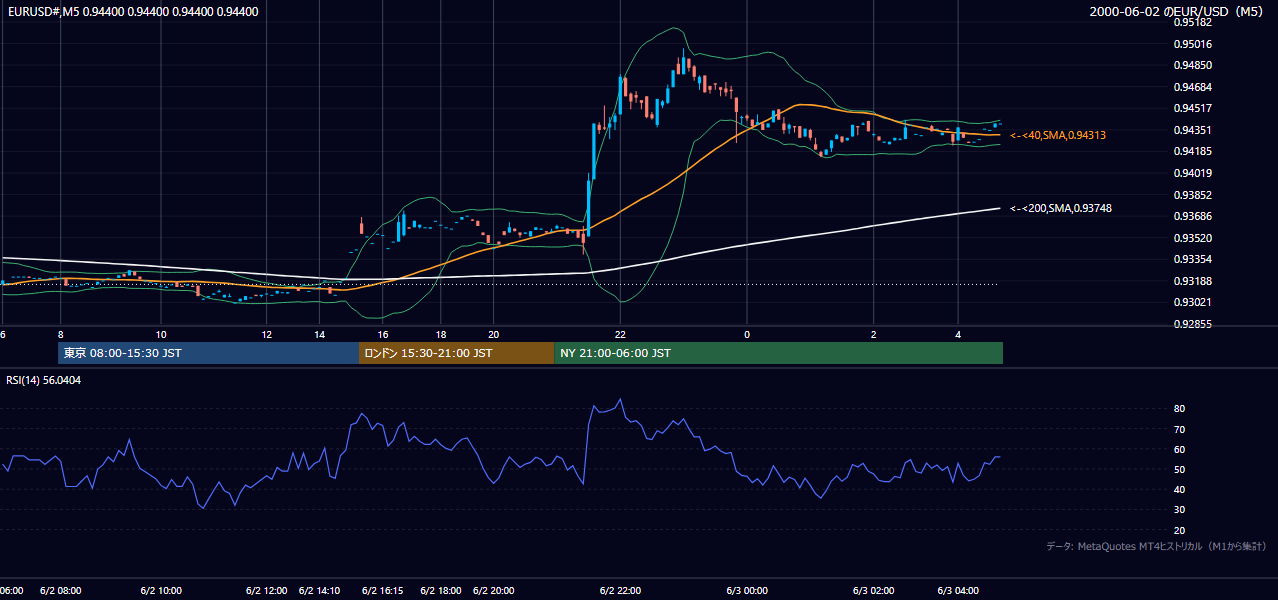Click the 0.93354 price axis label
Image resolution: width=1278 pixels, height=600 pixels.
tap(1193, 259)
